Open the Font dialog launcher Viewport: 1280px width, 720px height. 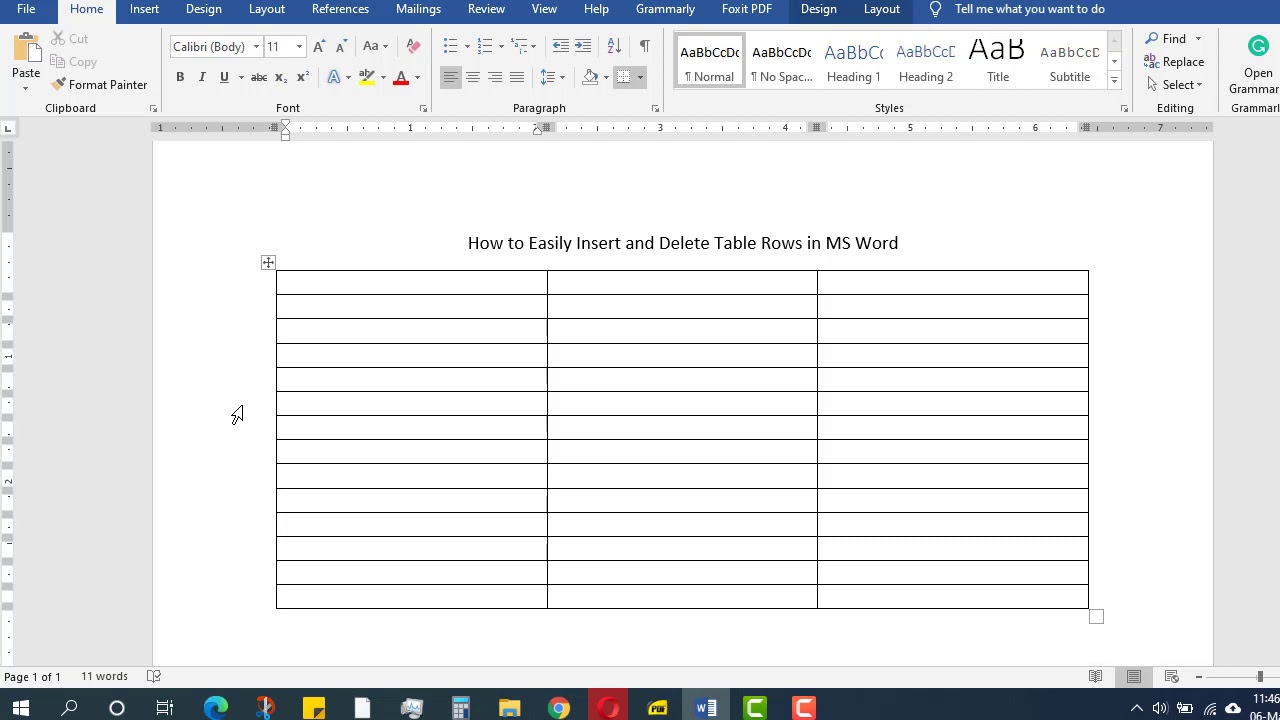pos(423,108)
